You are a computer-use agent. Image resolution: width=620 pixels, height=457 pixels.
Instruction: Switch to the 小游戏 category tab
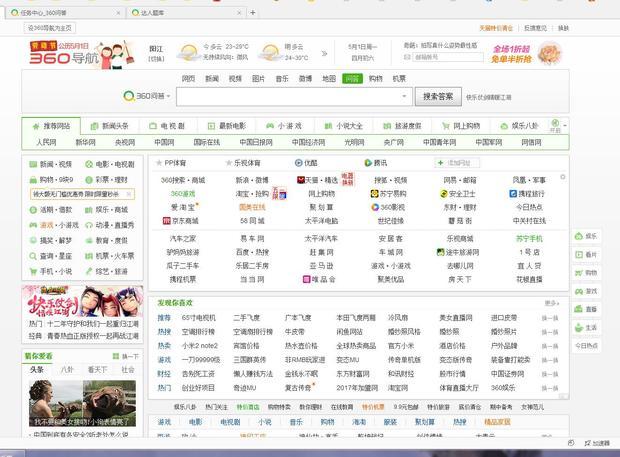pyautogui.click(x=284, y=126)
